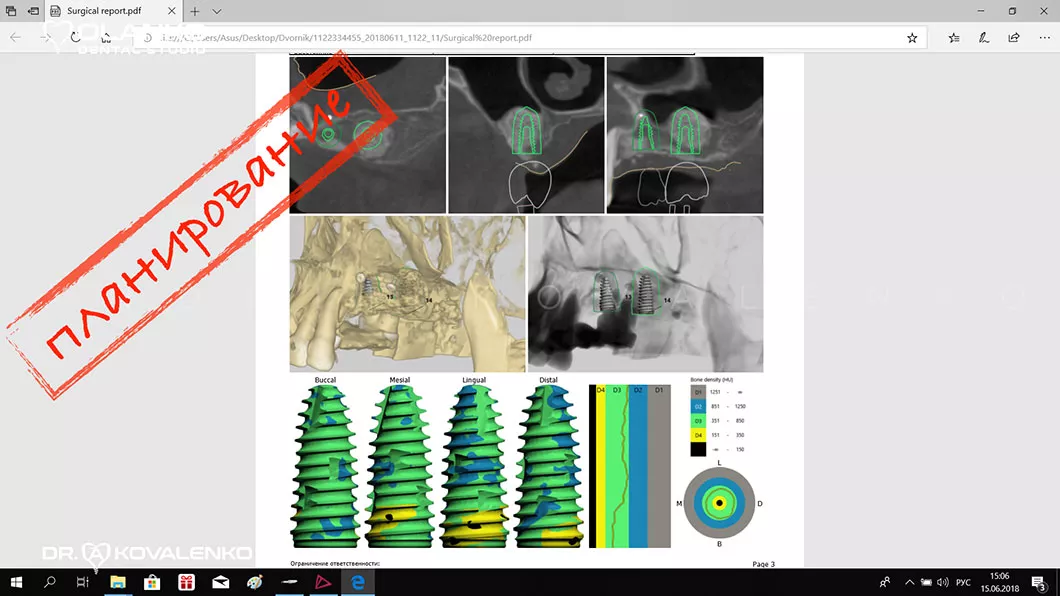Go back using the browser back arrow

tap(16, 38)
